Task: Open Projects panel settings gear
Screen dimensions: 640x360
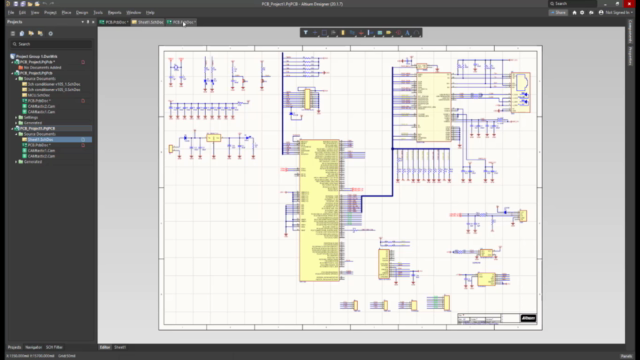Action: pyautogui.click(x=51, y=33)
